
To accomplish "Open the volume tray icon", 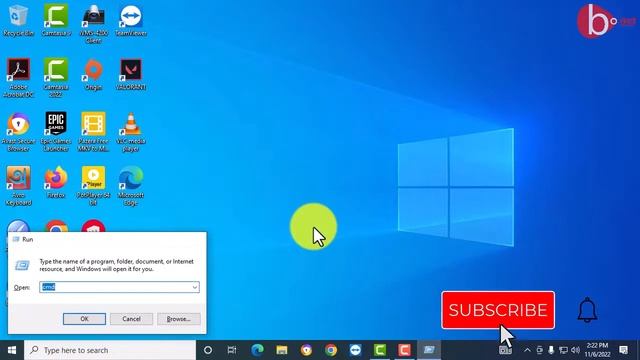I will (x=576, y=350).
